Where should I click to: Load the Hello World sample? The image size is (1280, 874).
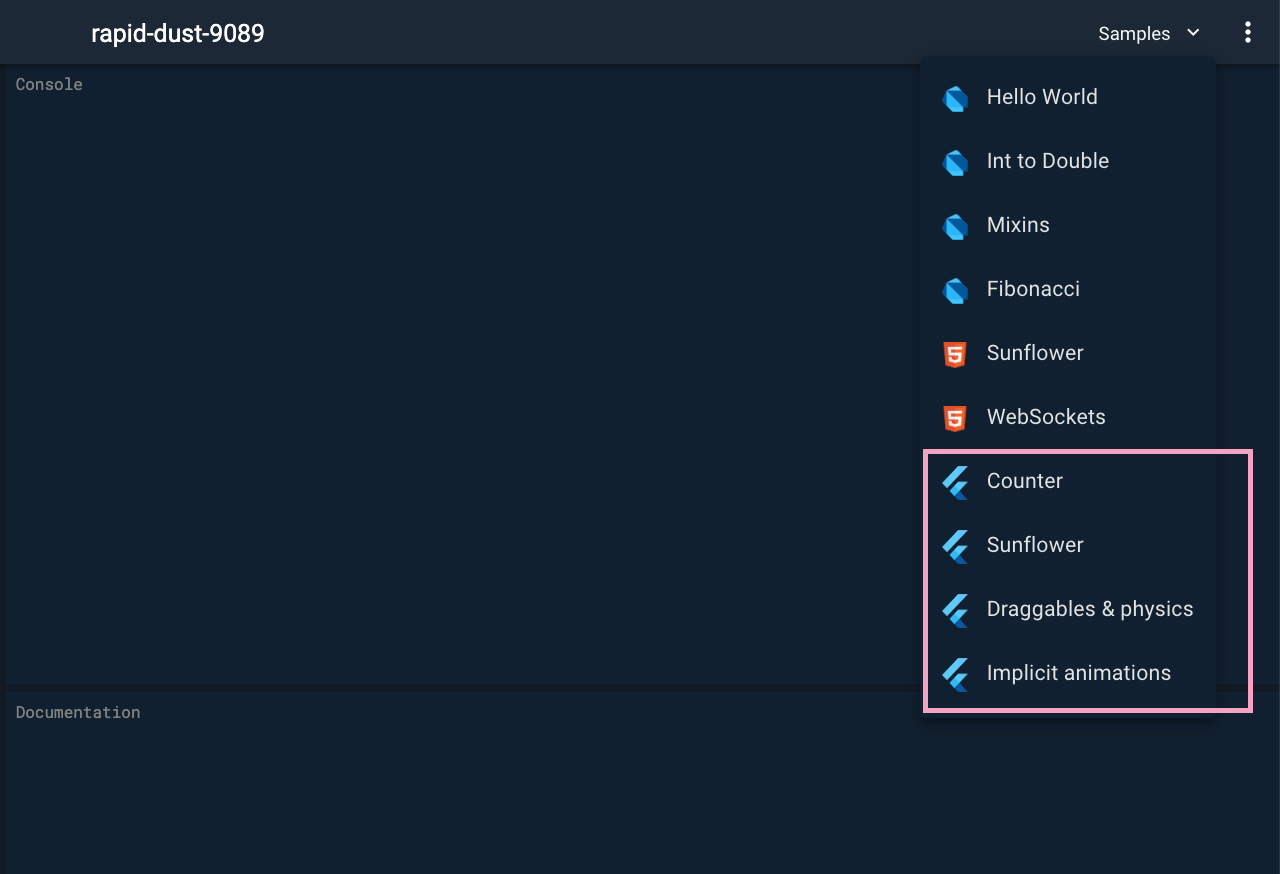pos(1068,97)
